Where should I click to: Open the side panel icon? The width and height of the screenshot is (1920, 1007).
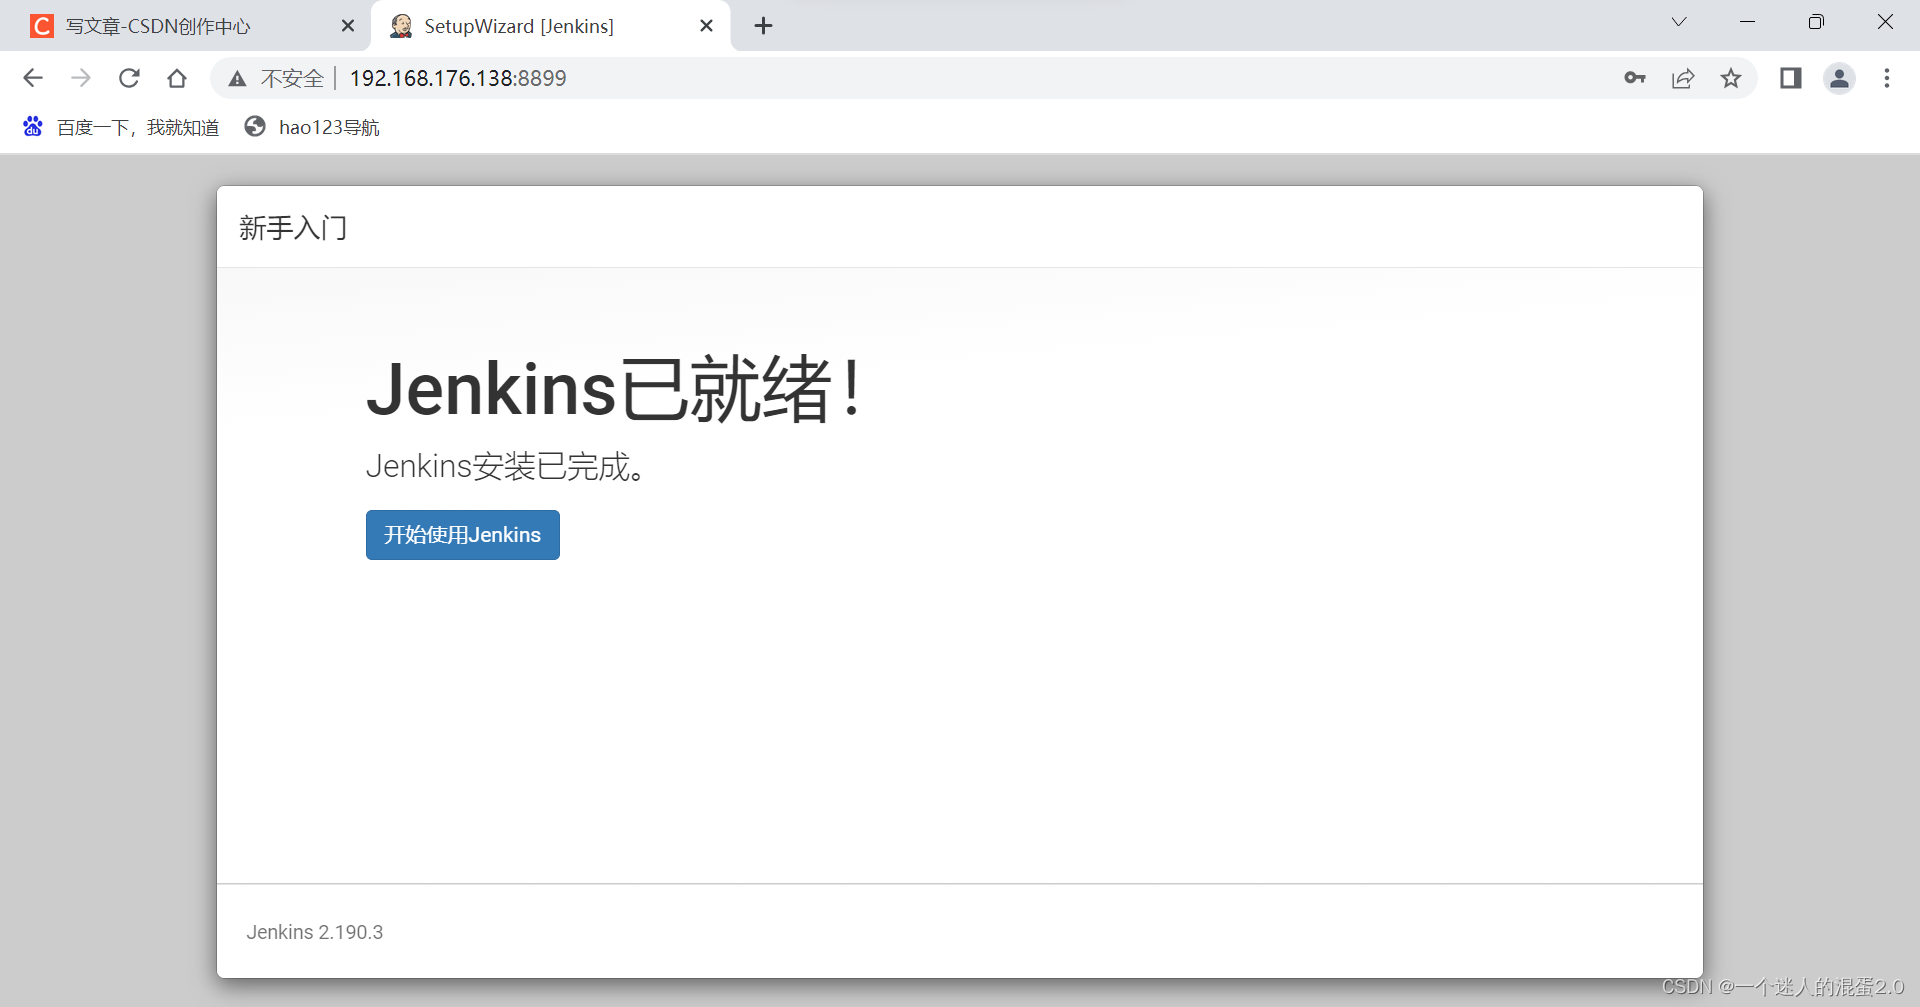(1790, 78)
